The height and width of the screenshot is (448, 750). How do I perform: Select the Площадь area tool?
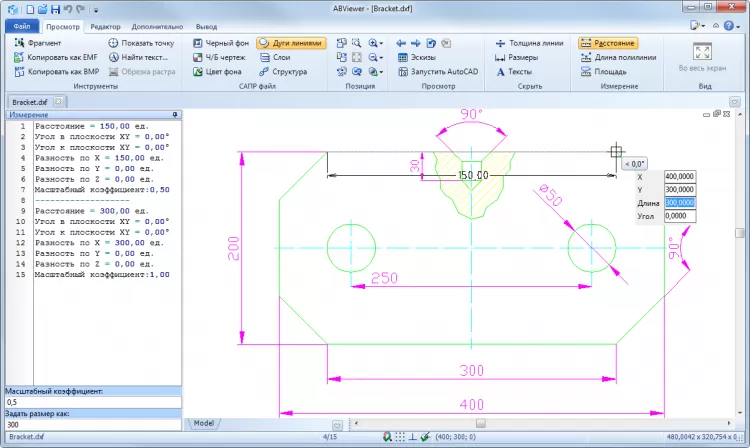604,72
